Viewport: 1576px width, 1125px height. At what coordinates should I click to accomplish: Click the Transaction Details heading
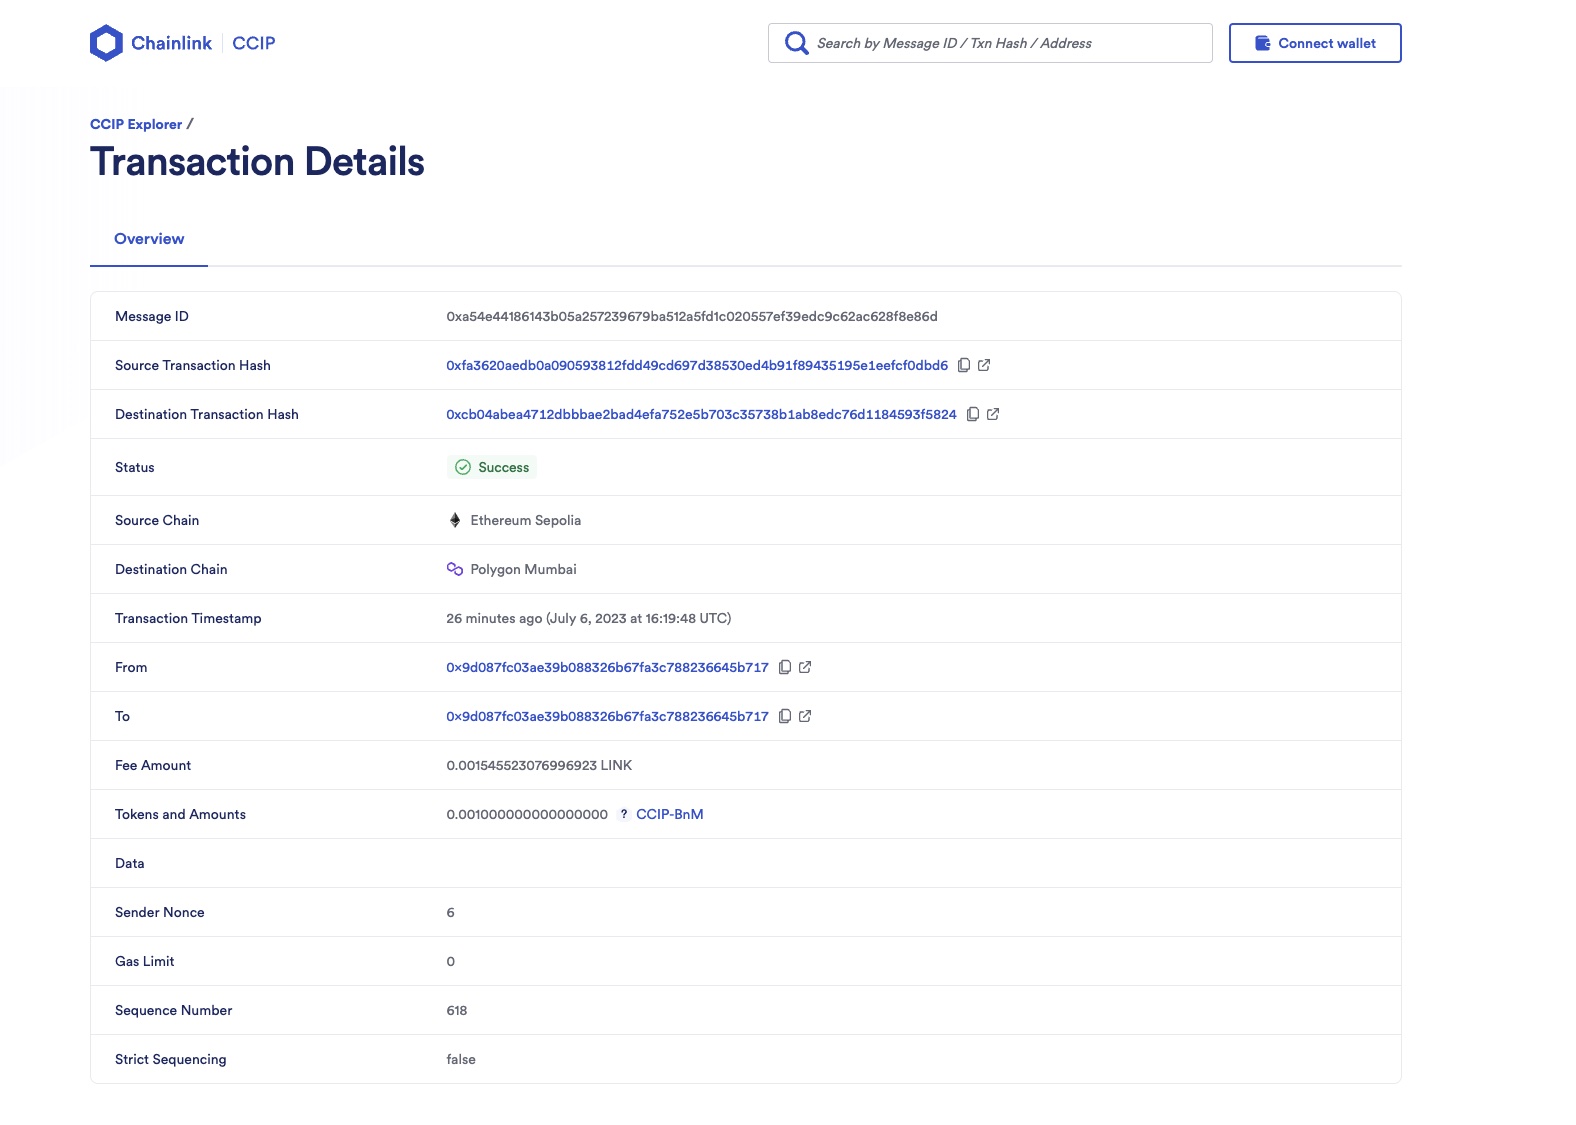point(257,162)
